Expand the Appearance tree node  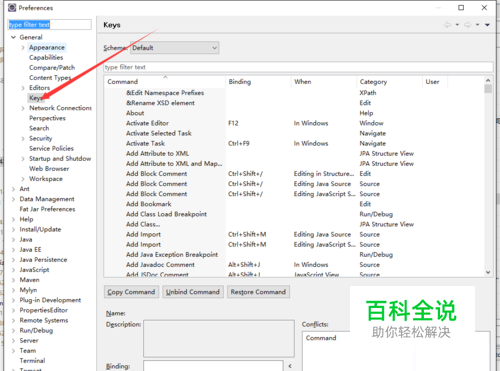[x=23, y=48]
